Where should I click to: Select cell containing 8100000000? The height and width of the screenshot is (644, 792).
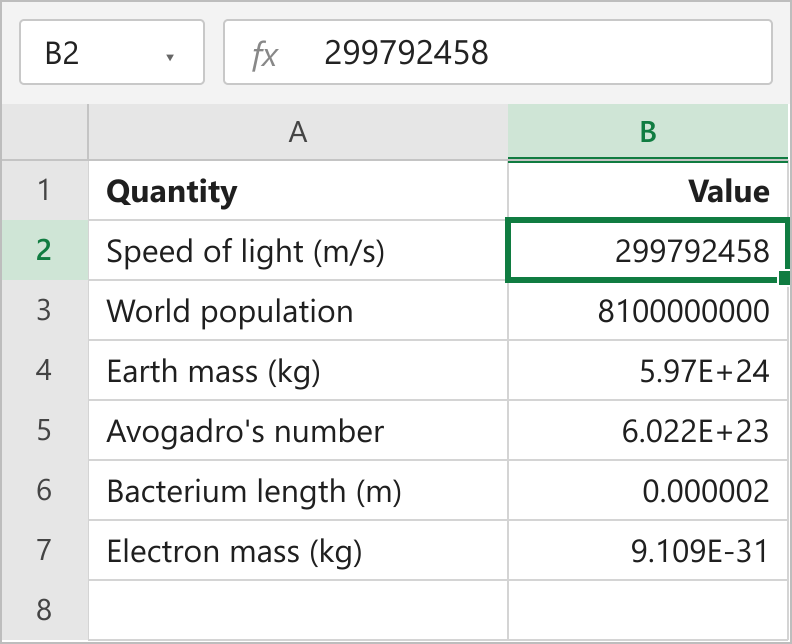[x=648, y=310]
